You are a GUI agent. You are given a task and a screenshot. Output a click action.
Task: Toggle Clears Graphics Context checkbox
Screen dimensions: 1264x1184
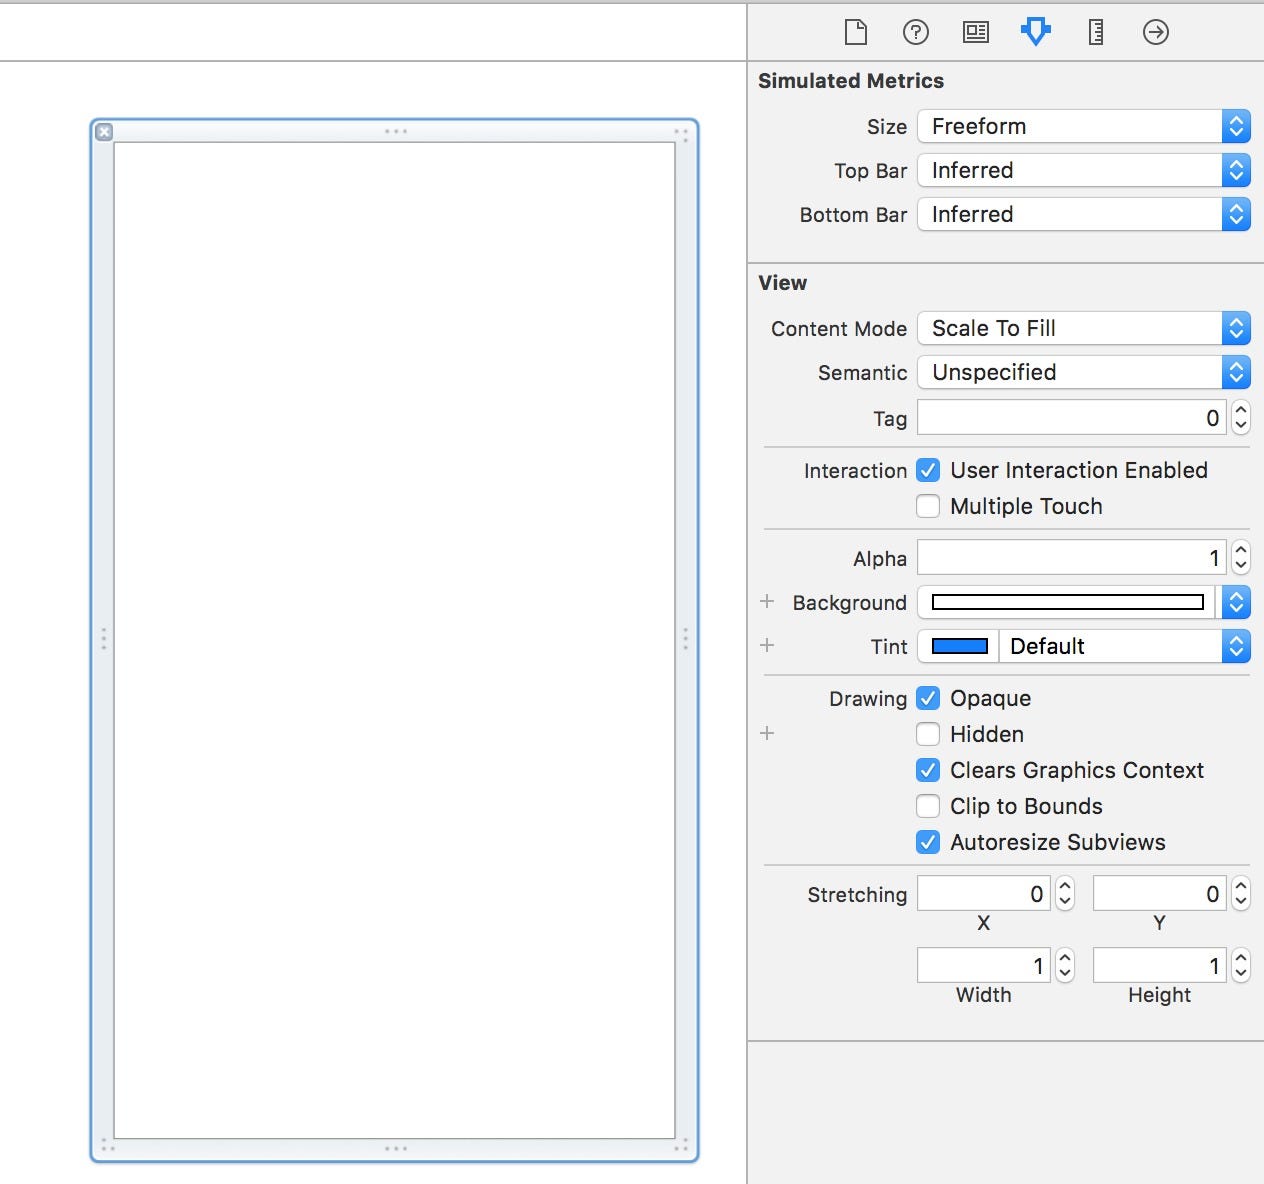928,770
